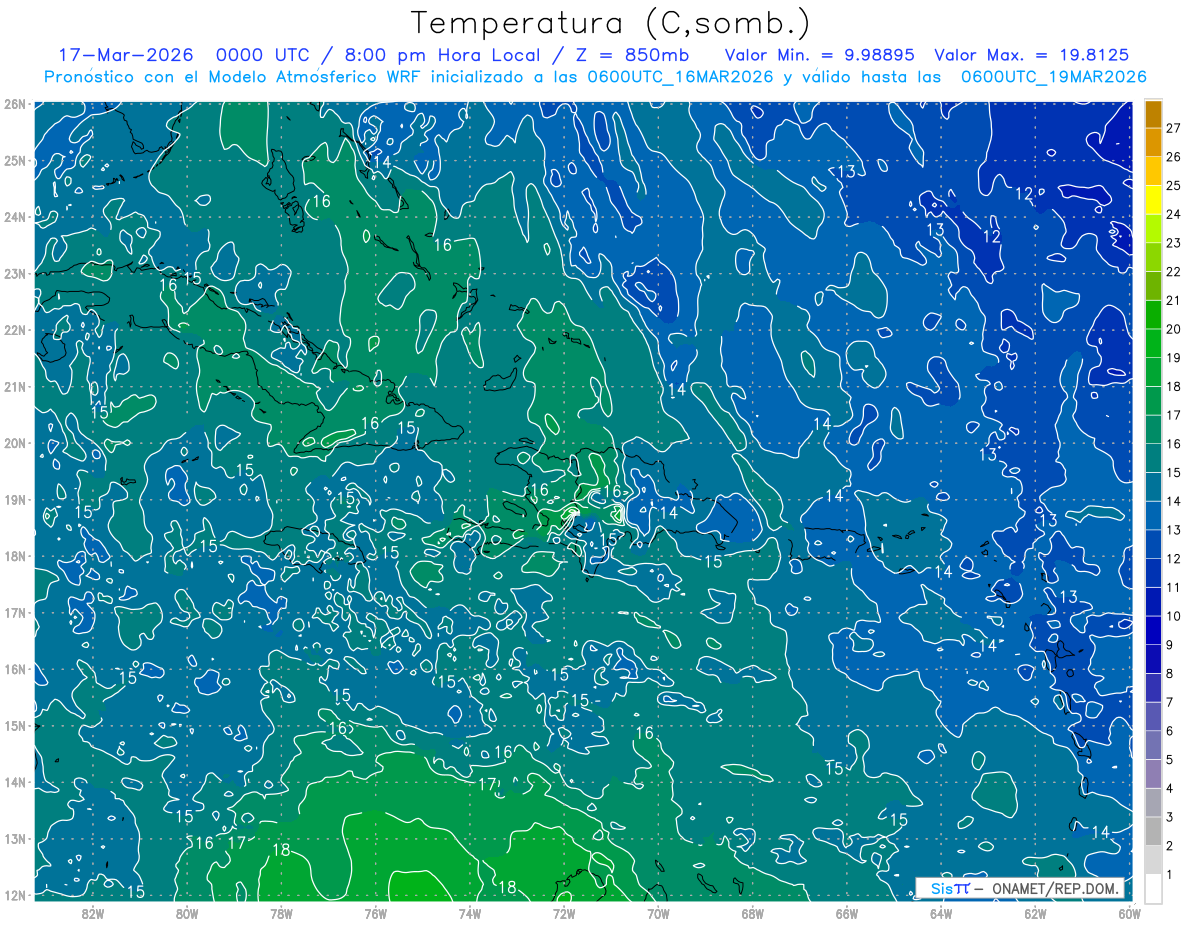Click the '24N' latitude axis label
The image size is (1200, 927).
tap(14, 217)
